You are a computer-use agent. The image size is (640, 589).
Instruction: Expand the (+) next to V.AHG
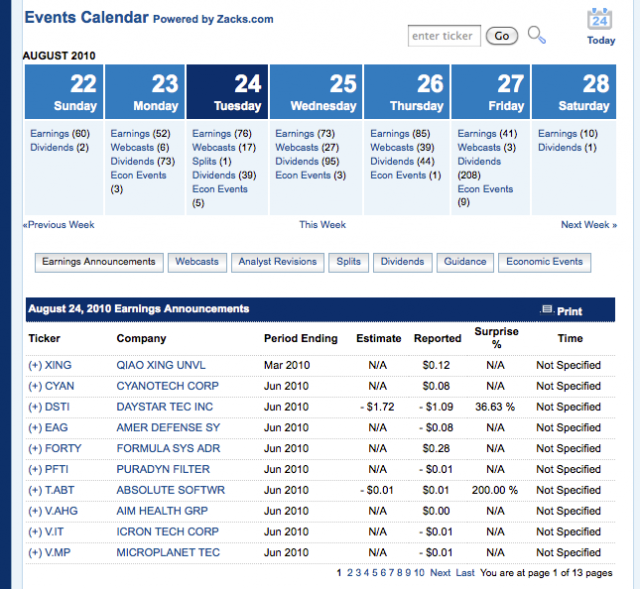click(35, 511)
